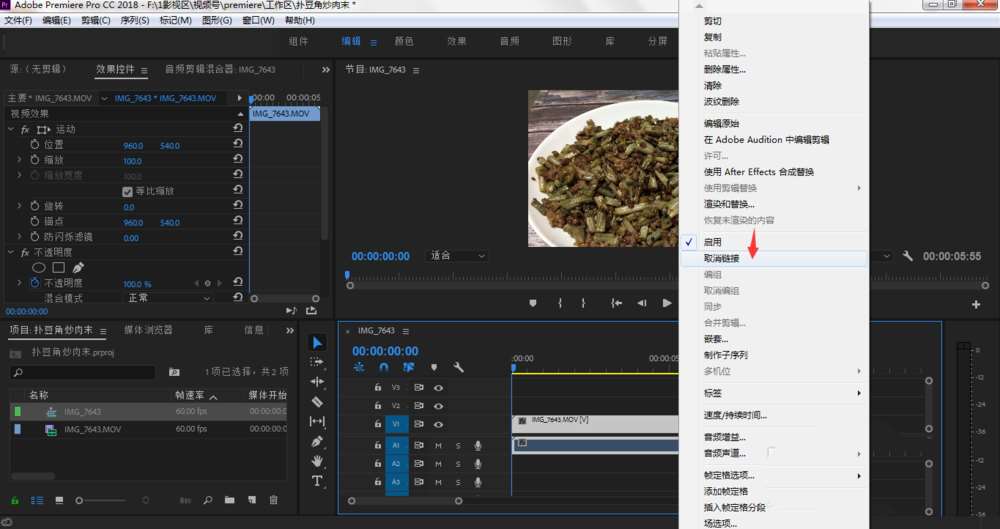This screenshot has width=1000, height=529.
Task: Collapse the 运动 motion effect group
Action: pyautogui.click(x=12, y=129)
